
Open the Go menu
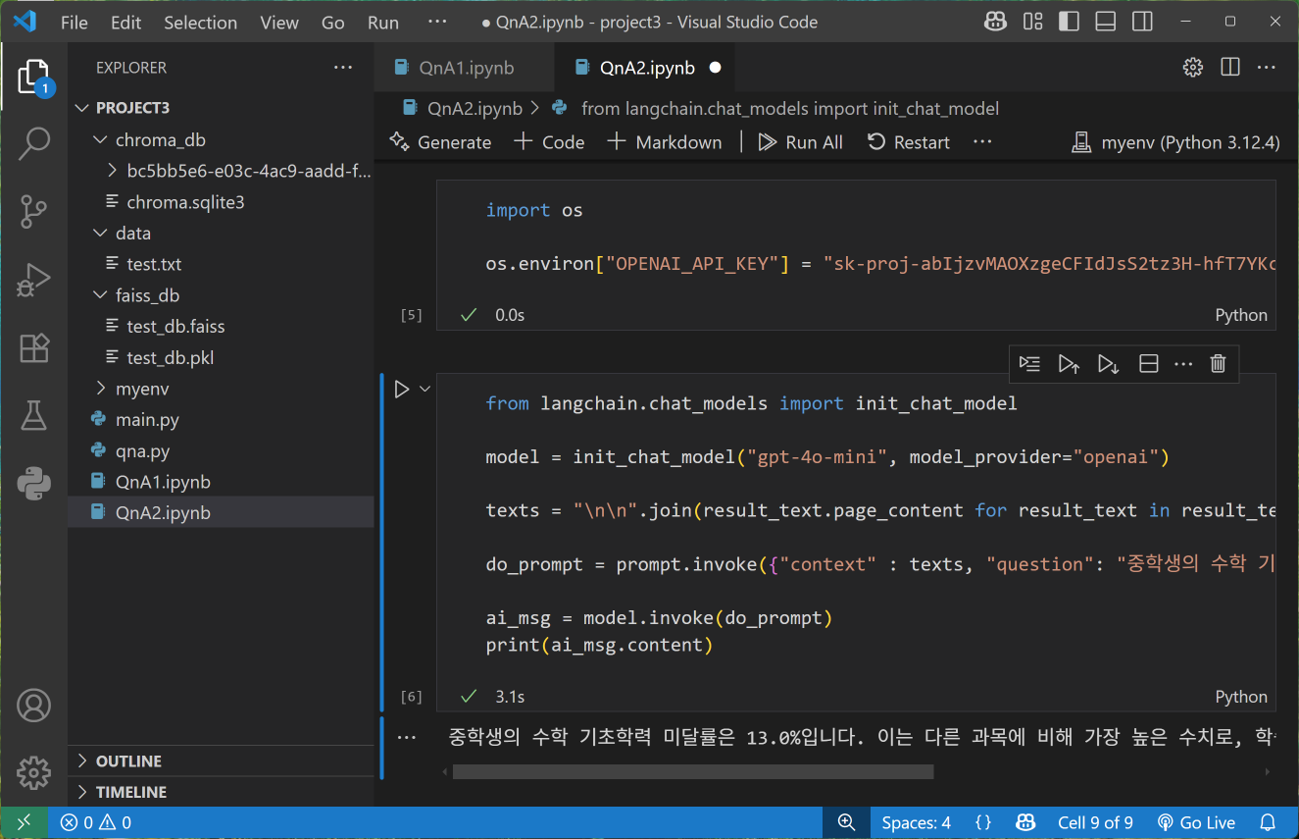(333, 22)
